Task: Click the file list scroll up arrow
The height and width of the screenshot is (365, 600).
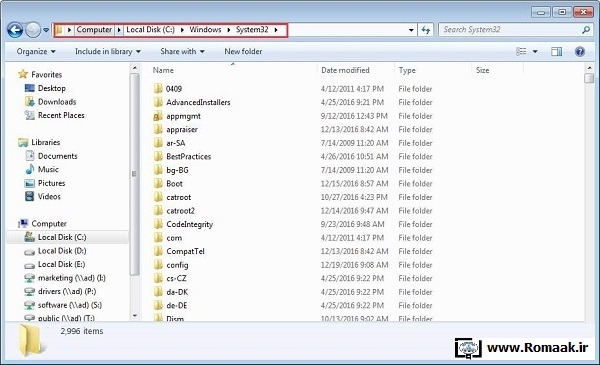Action: [589, 68]
